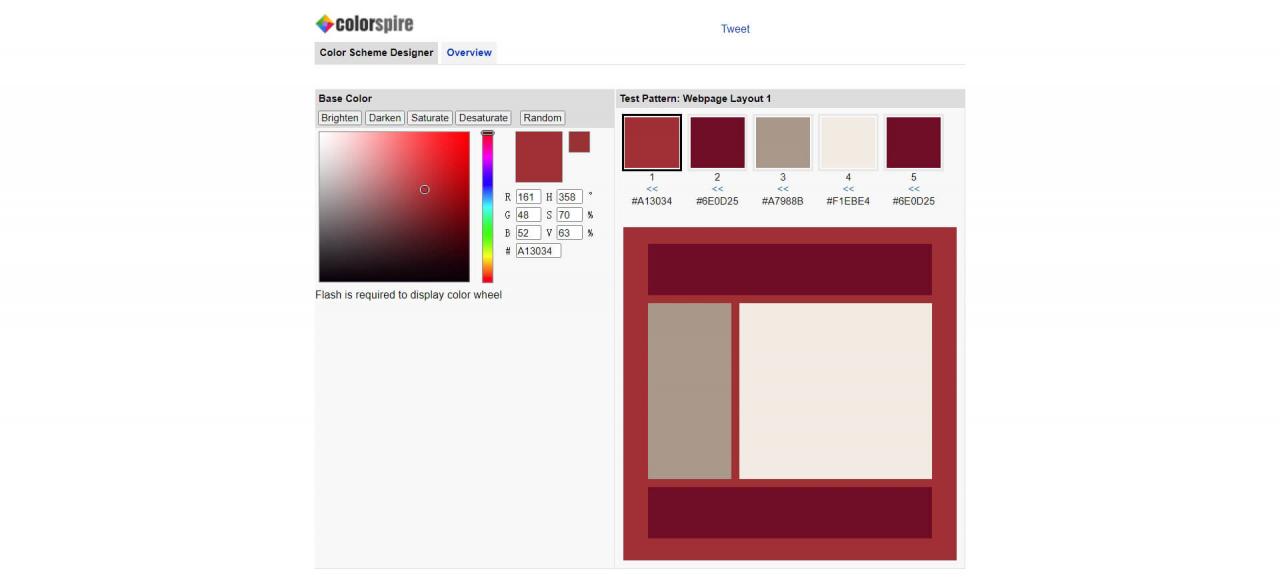Desaturate the base color
This screenshot has height=577, width=1280.
click(x=483, y=117)
